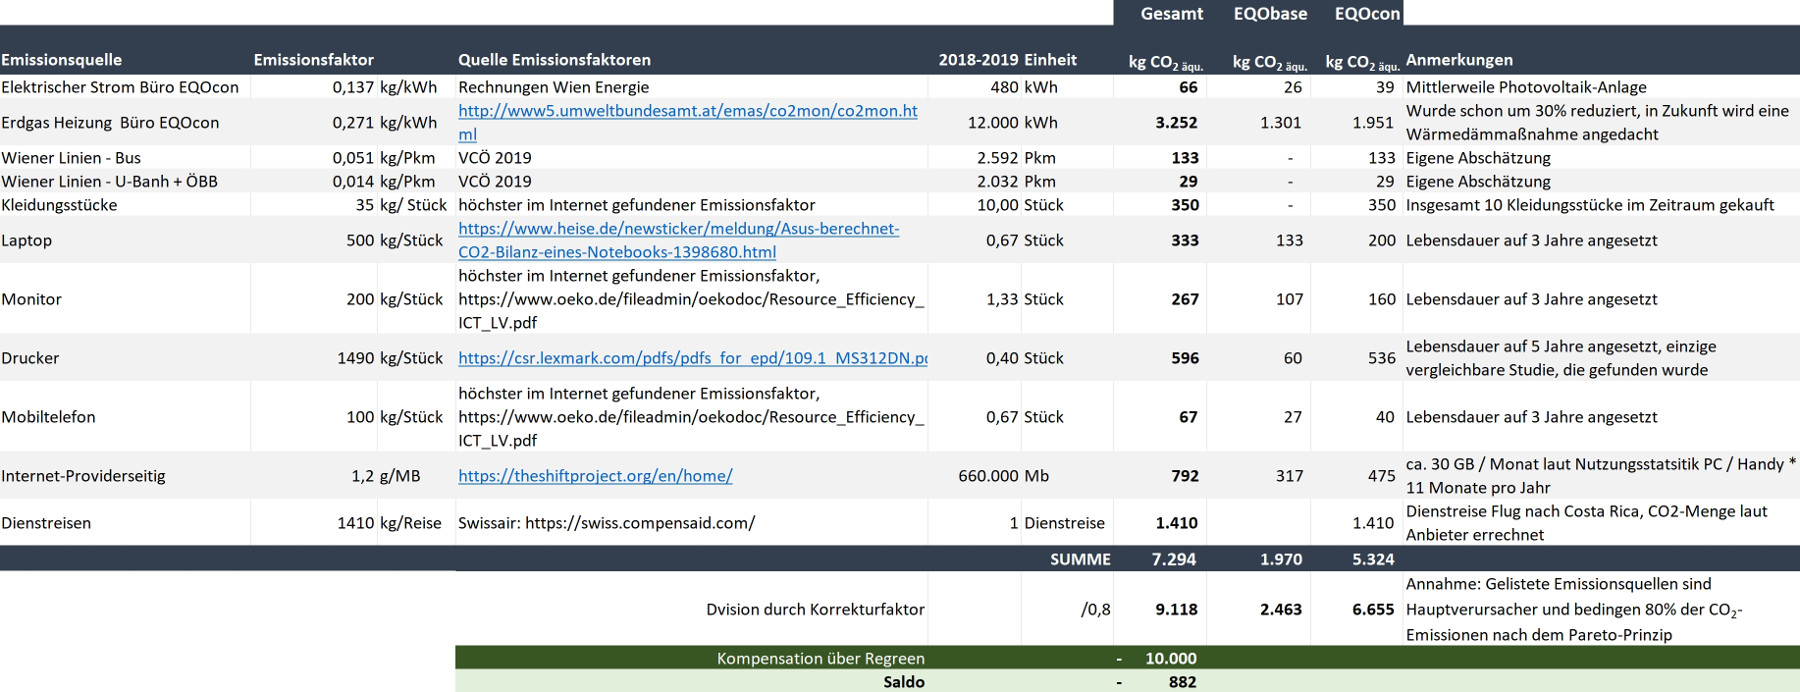Click the Gesamt header cell
The height and width of the screenshot is (692, 1800).
point(1171,14)
